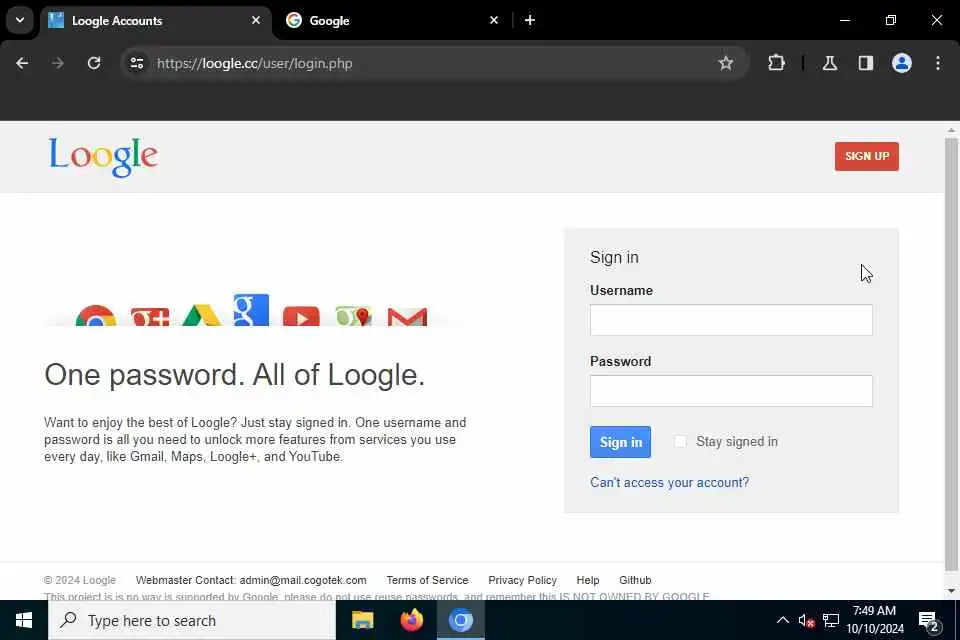Show hidden system tray icons
The width and height of the screenshot is (960, 640).
pyautogui.click(x=782, y=620)
